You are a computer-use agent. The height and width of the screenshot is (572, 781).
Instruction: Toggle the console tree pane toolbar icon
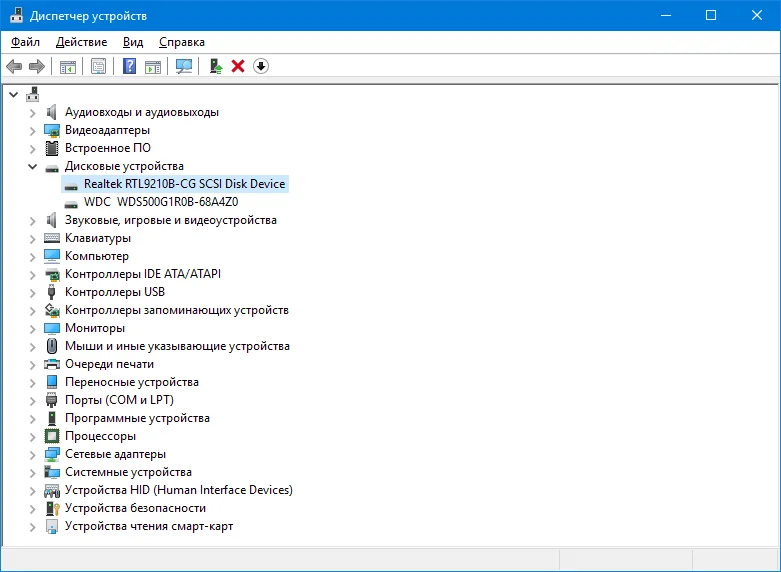68,66
